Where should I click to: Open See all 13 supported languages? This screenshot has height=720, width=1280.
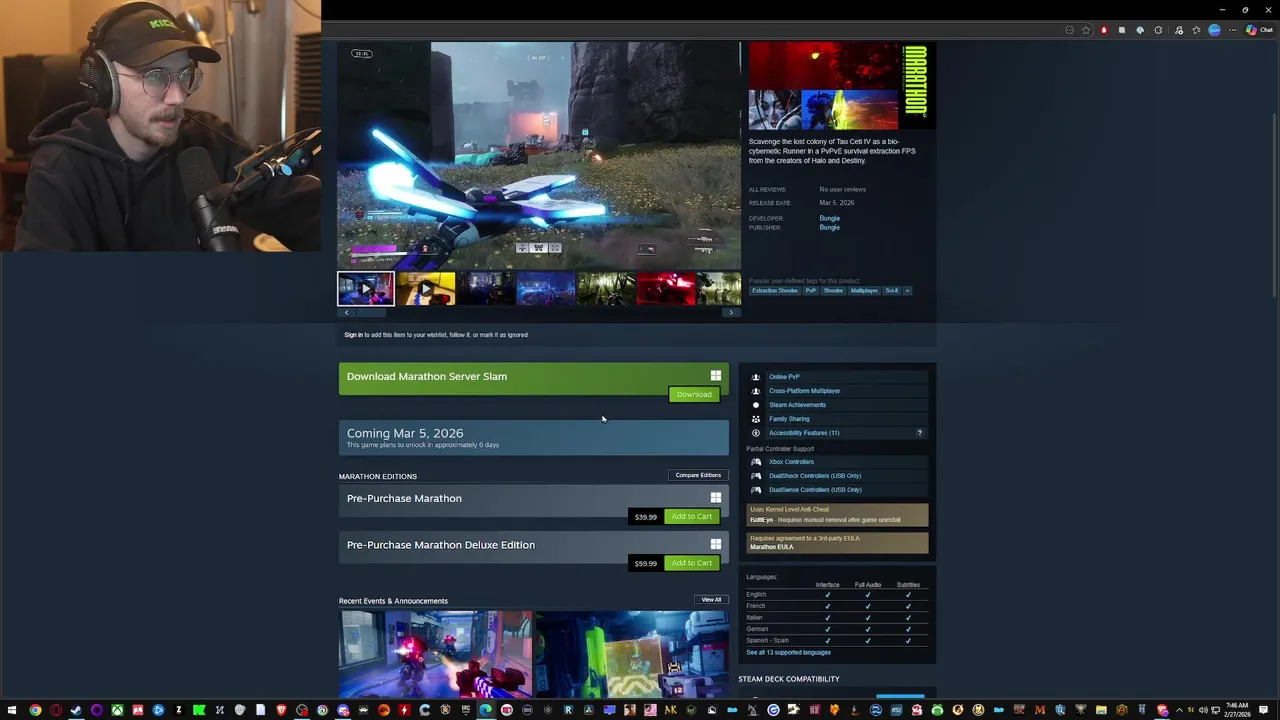point(788,652)
